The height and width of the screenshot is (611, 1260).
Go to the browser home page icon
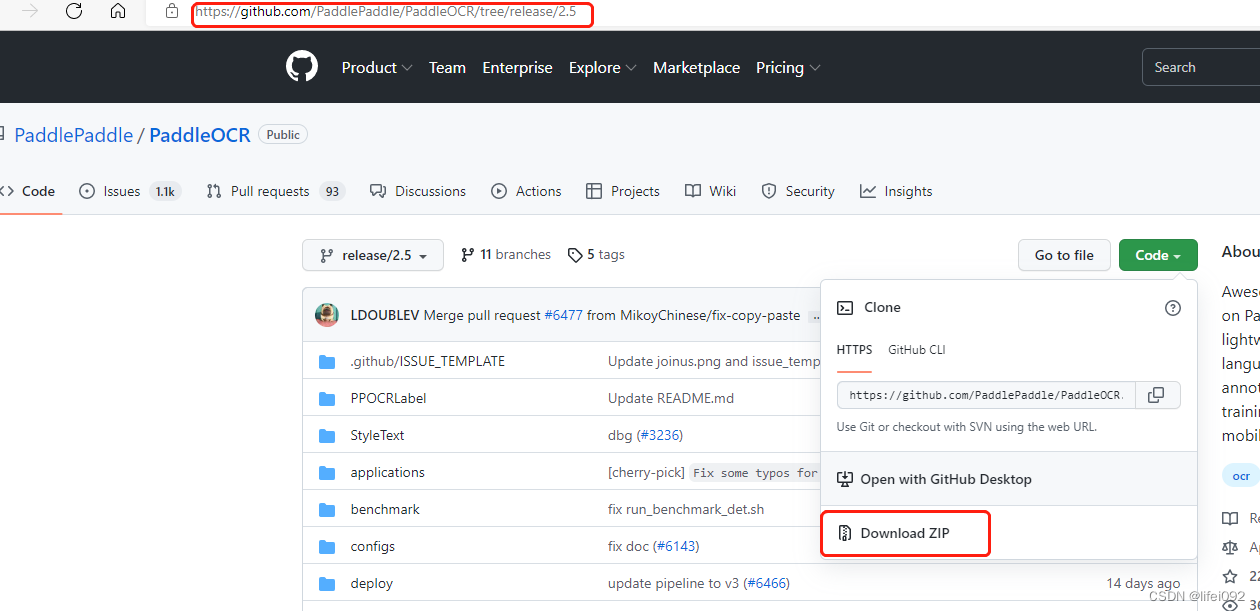coord(118,11)
